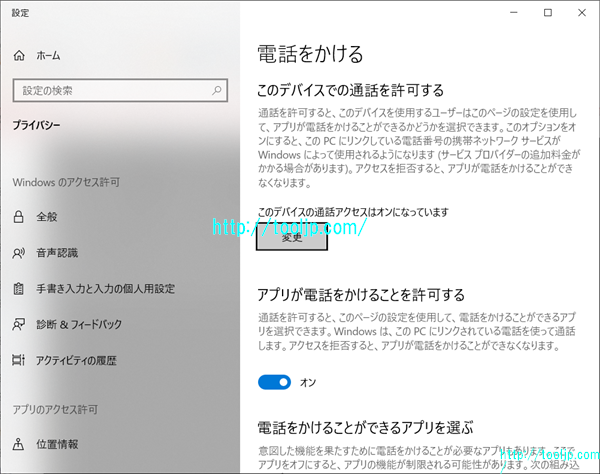
Task: Click the lock icon beside 全般
Action: 18,217
